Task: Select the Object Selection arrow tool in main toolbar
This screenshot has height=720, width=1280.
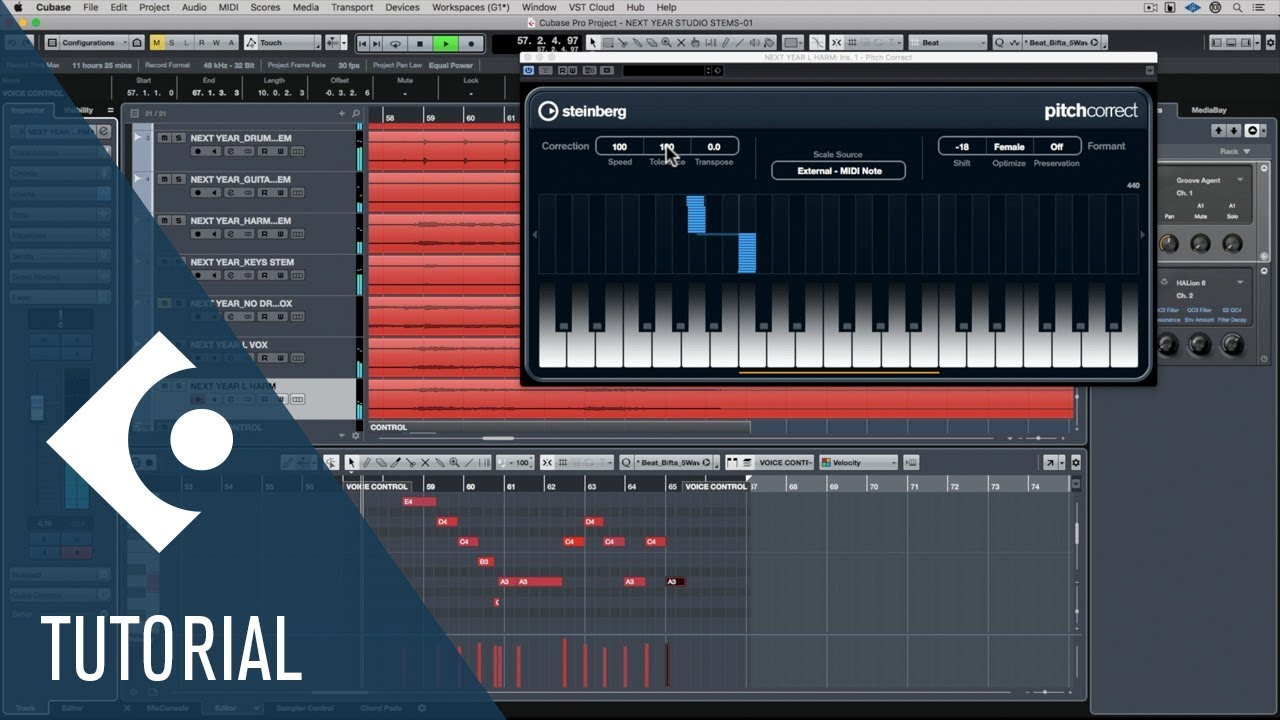Action: click(594, 43)
